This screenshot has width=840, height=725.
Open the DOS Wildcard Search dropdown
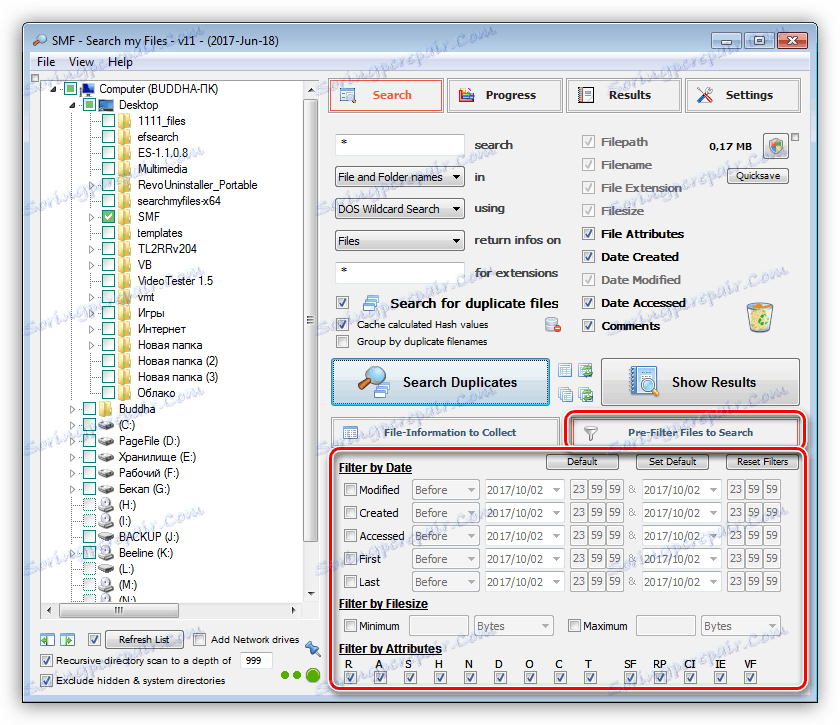coord(400,209)
